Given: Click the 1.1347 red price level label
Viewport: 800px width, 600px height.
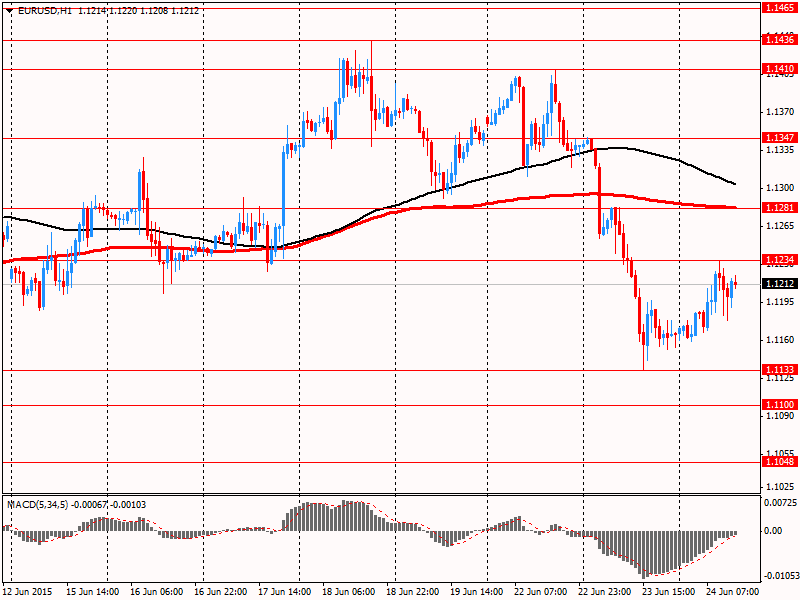Looking at the screenshot, I should coord(779,138).
